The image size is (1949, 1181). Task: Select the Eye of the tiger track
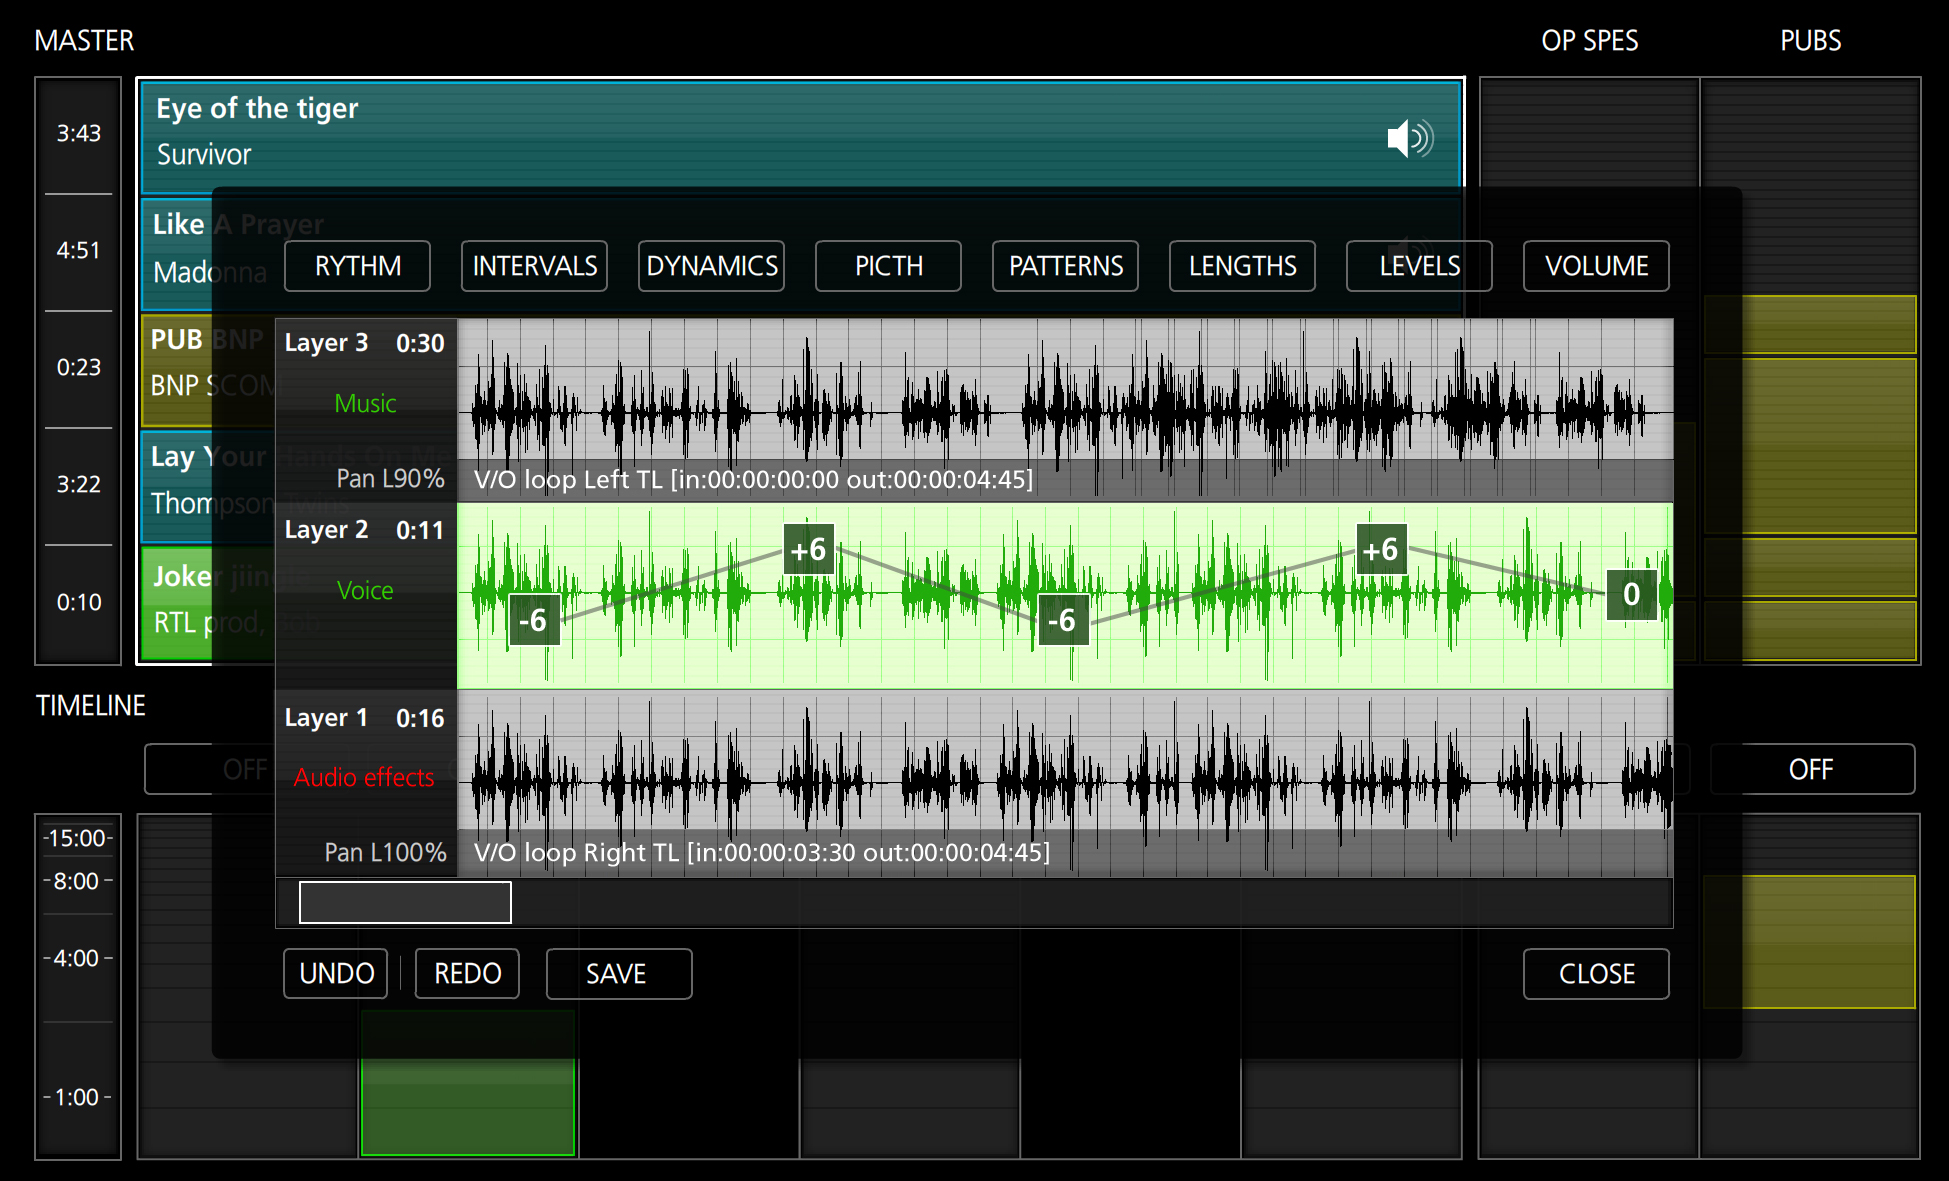pyautogui.click(x=801, y=137)
